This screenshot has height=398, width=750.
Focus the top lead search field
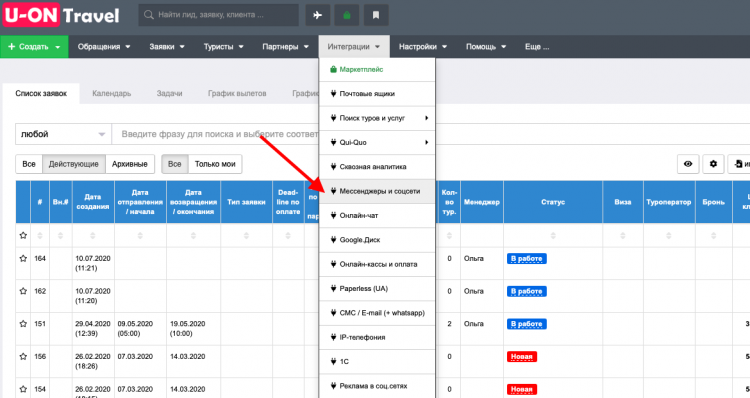pyautogui.click(x=219, y=15)
